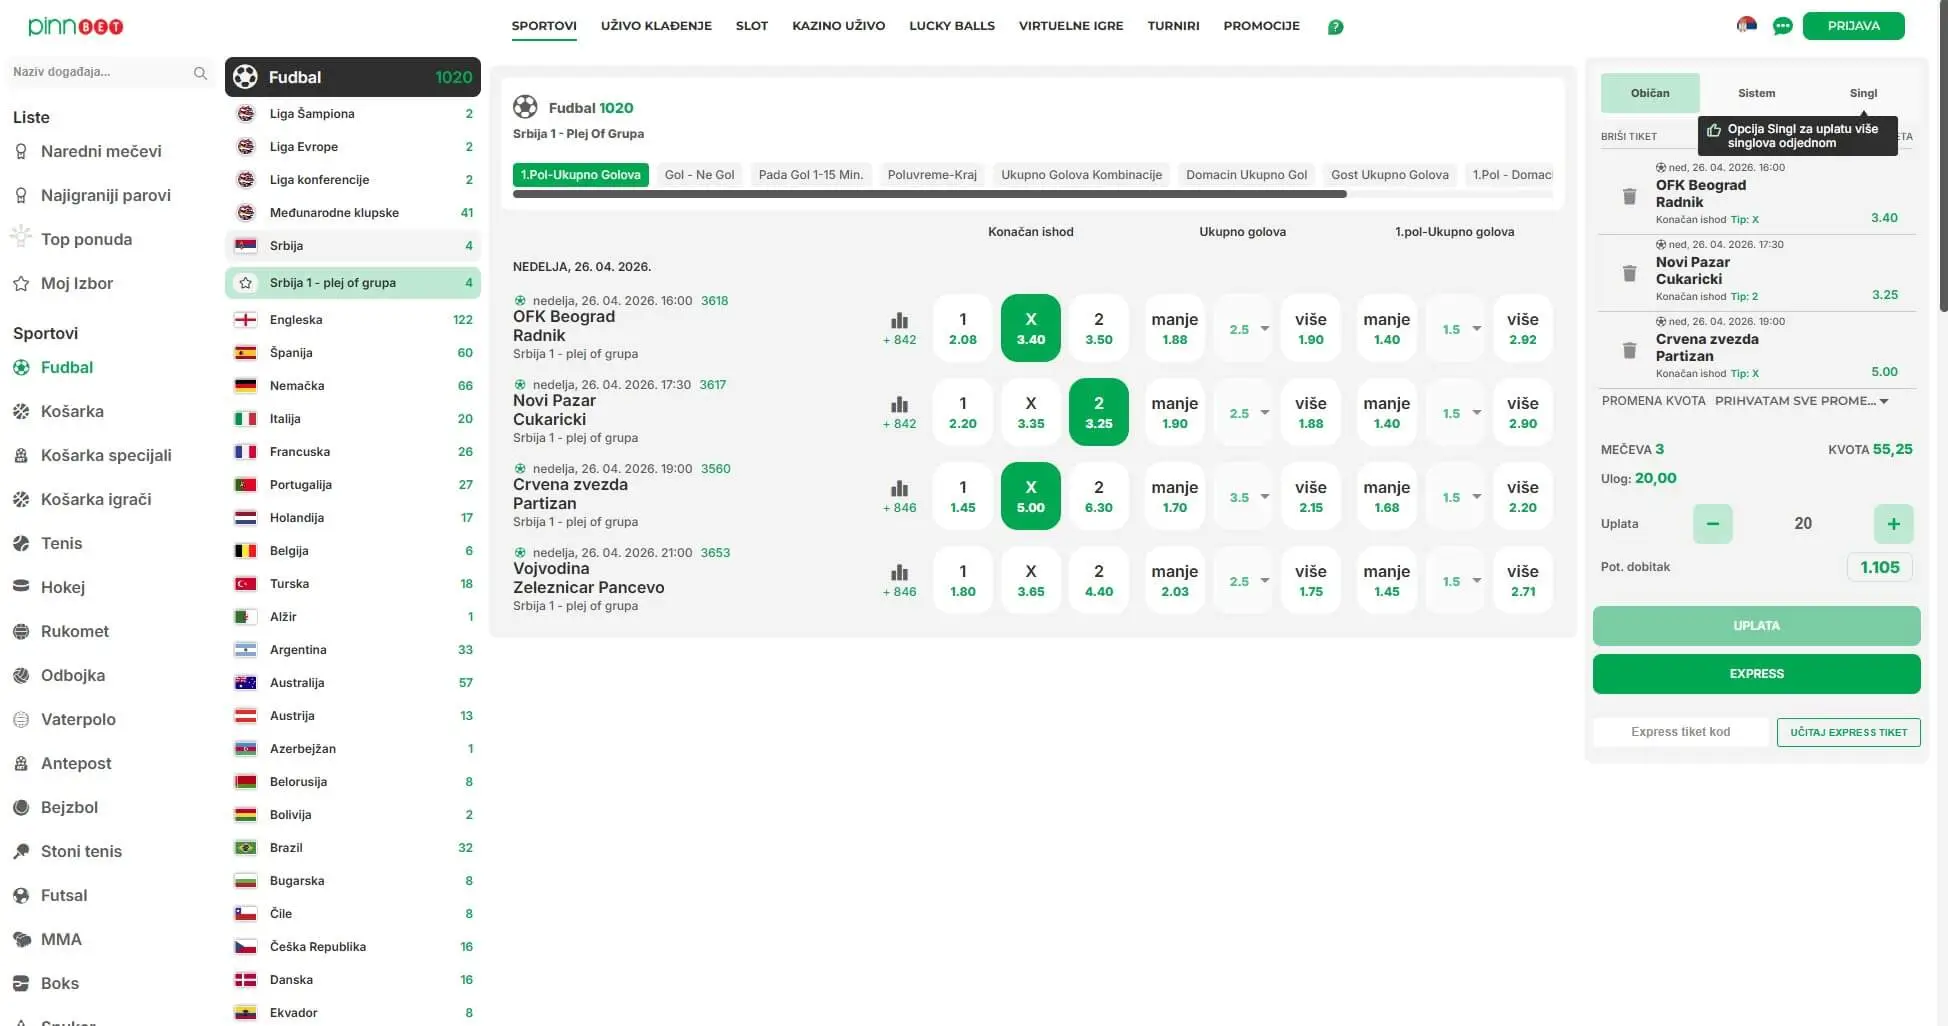This screenshot has width=1948, height=1026.
Task: Open 2.5 goals line dropdown for Novi Pazar
Action: pyautogui.click(x=1243, y=413)
